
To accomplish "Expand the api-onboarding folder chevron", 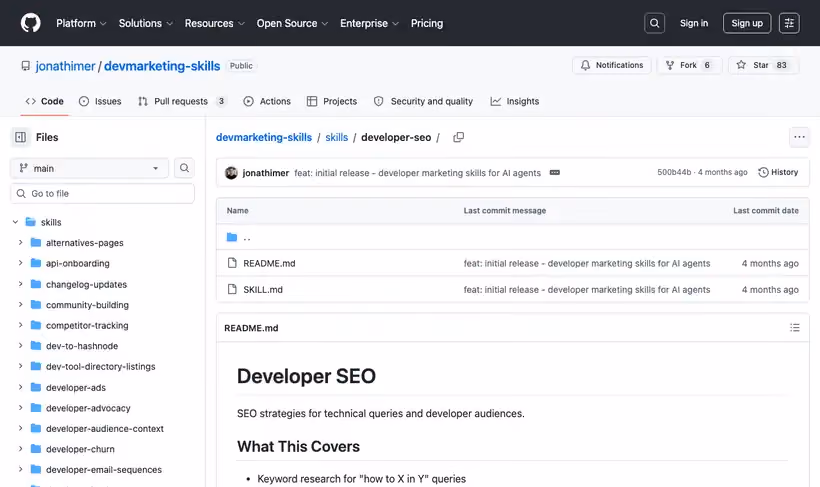I will click(20, 263).
